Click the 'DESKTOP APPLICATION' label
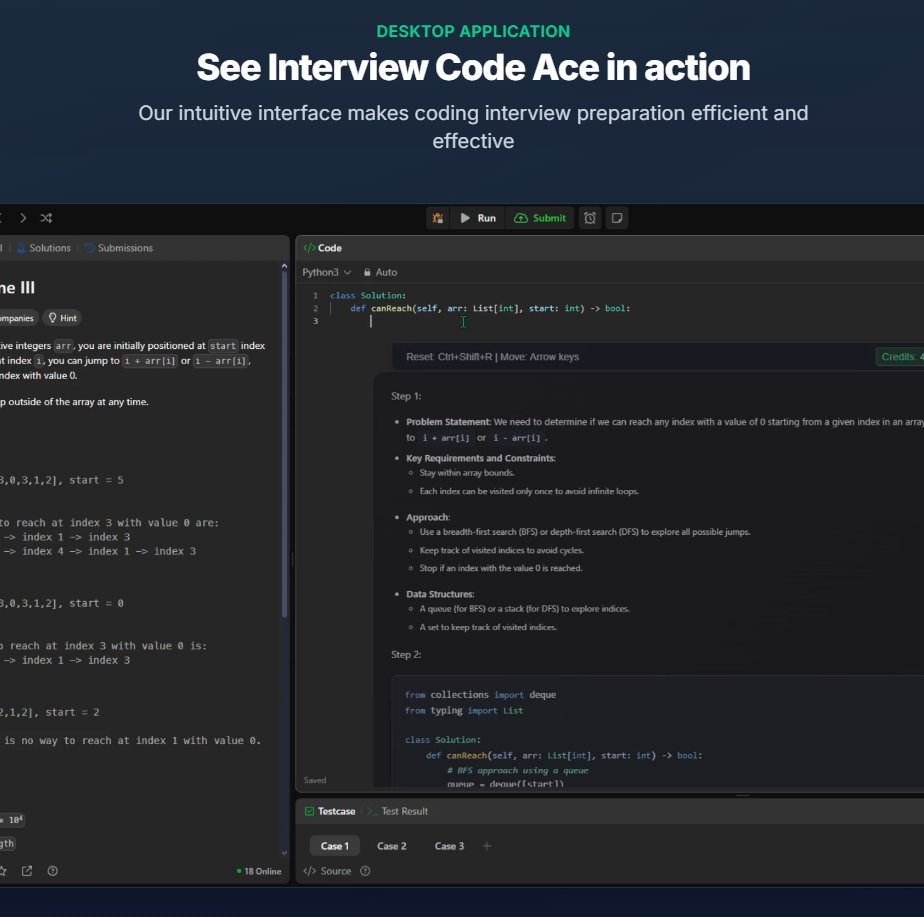Viewport: 924px width, 917px height. click(473, 31)
